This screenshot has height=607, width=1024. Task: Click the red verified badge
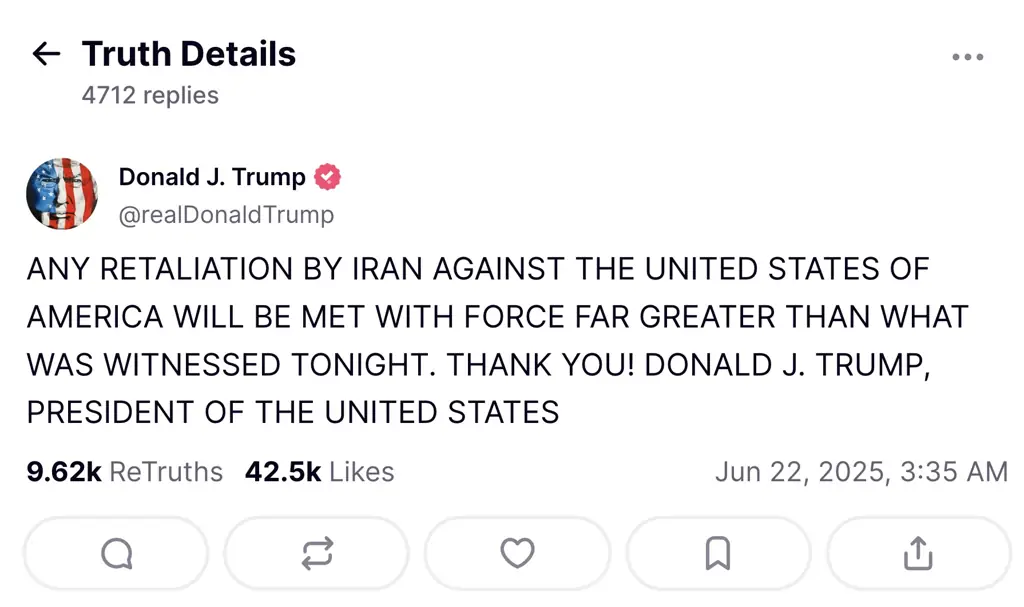pyautogui.click(x=327, y=178)
